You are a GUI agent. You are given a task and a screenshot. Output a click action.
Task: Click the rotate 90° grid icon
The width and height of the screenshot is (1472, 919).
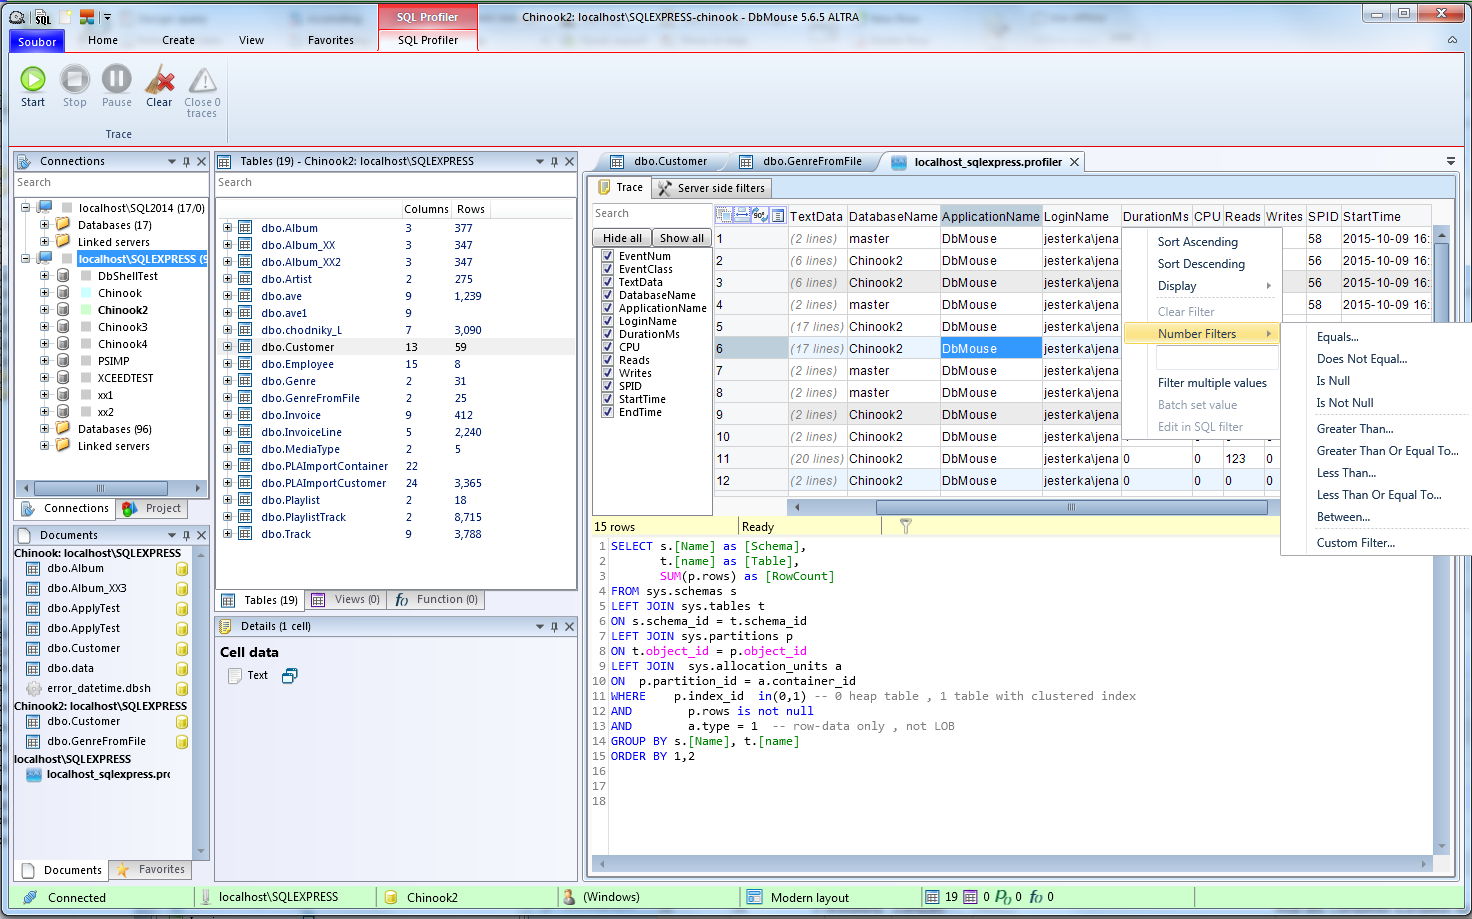coord(759,215)
